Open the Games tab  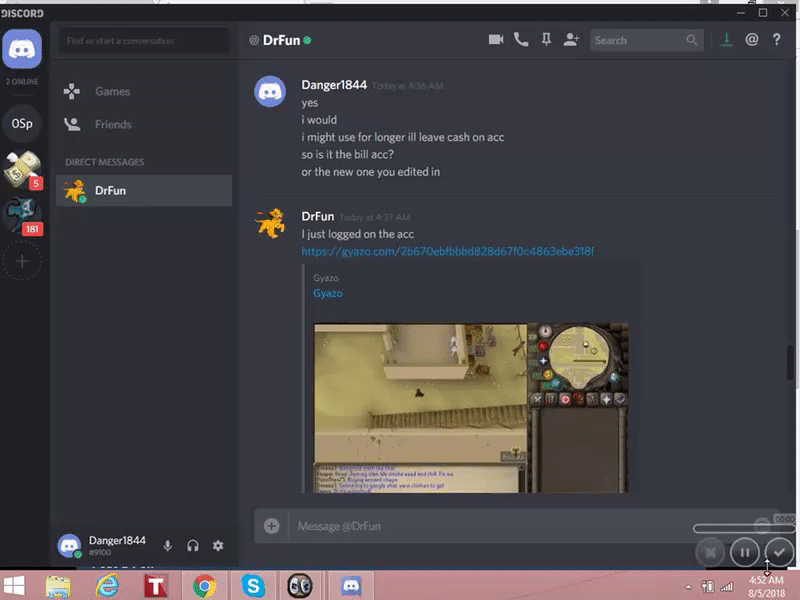click(x=144, y=92)
